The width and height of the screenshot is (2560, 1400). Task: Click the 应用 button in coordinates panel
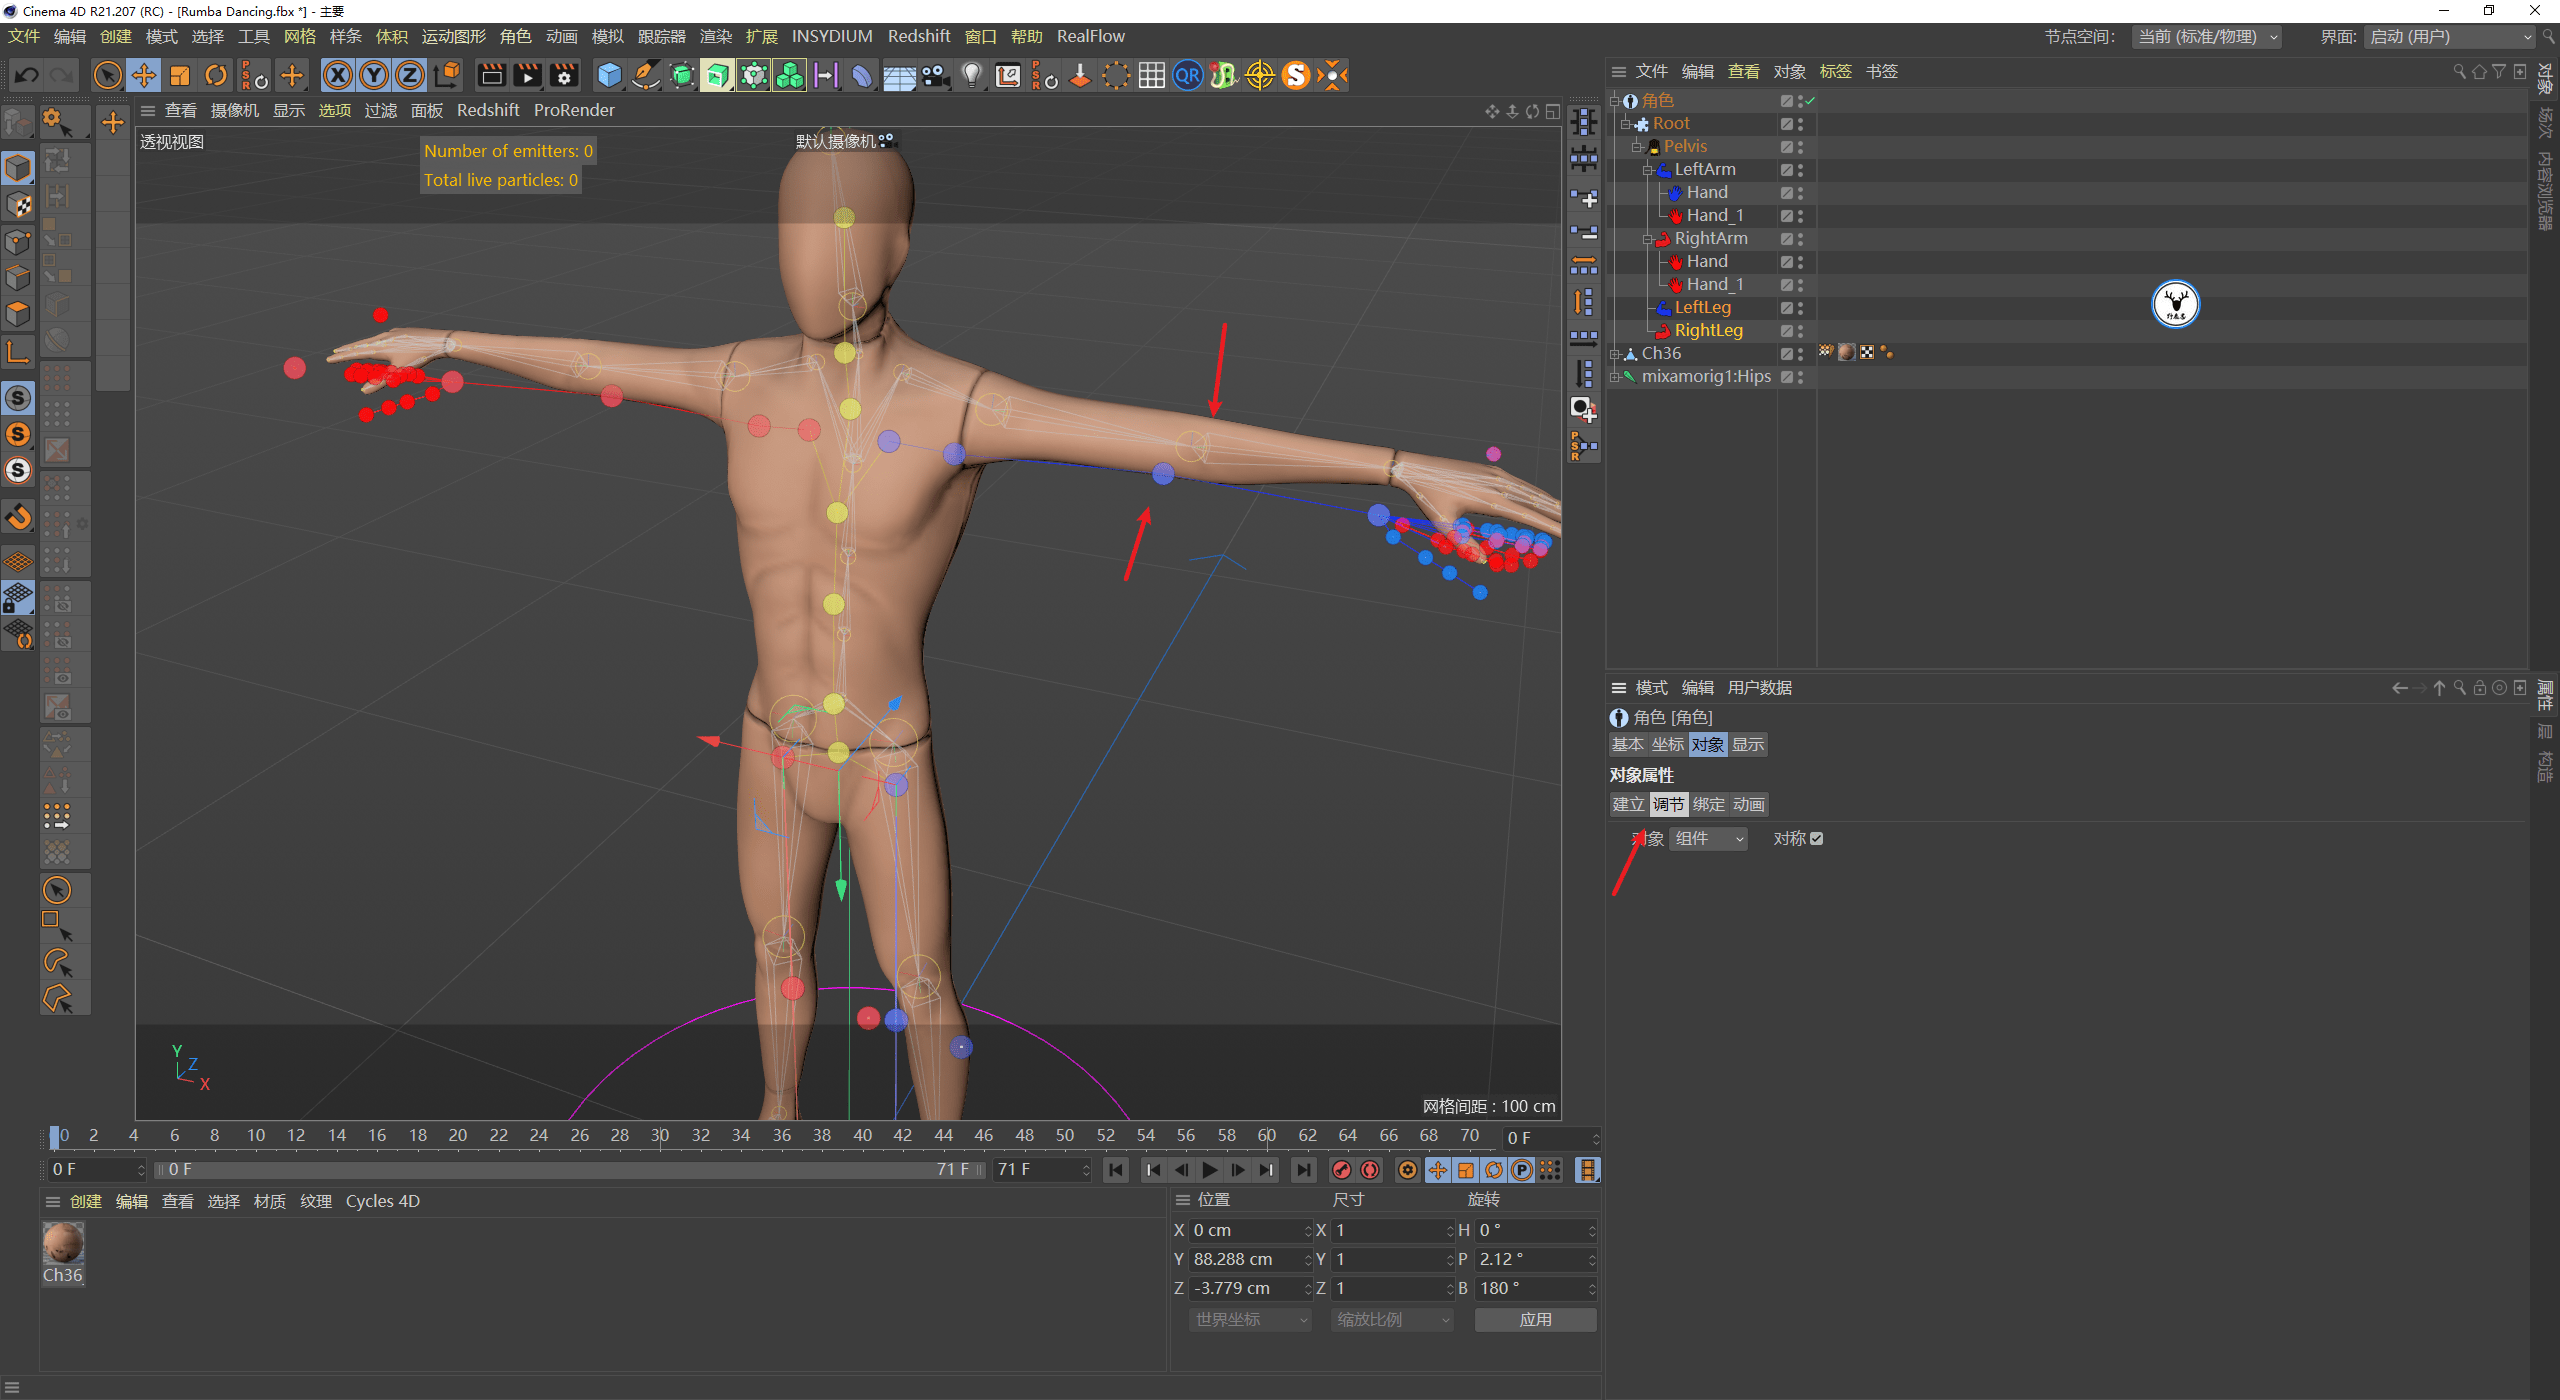click(x=1535, y=1319)
